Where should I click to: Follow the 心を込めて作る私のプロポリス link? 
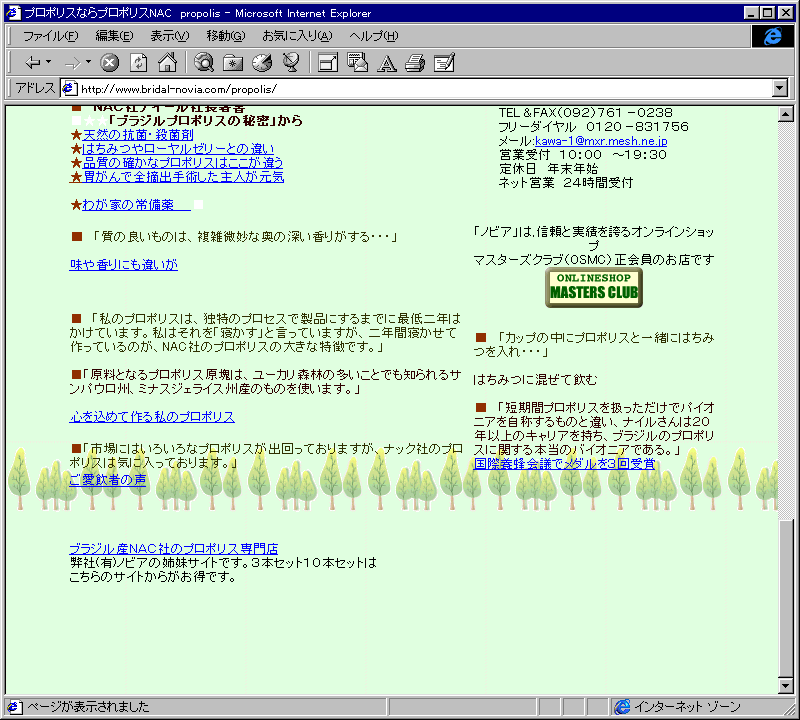[x=152, y=416]
